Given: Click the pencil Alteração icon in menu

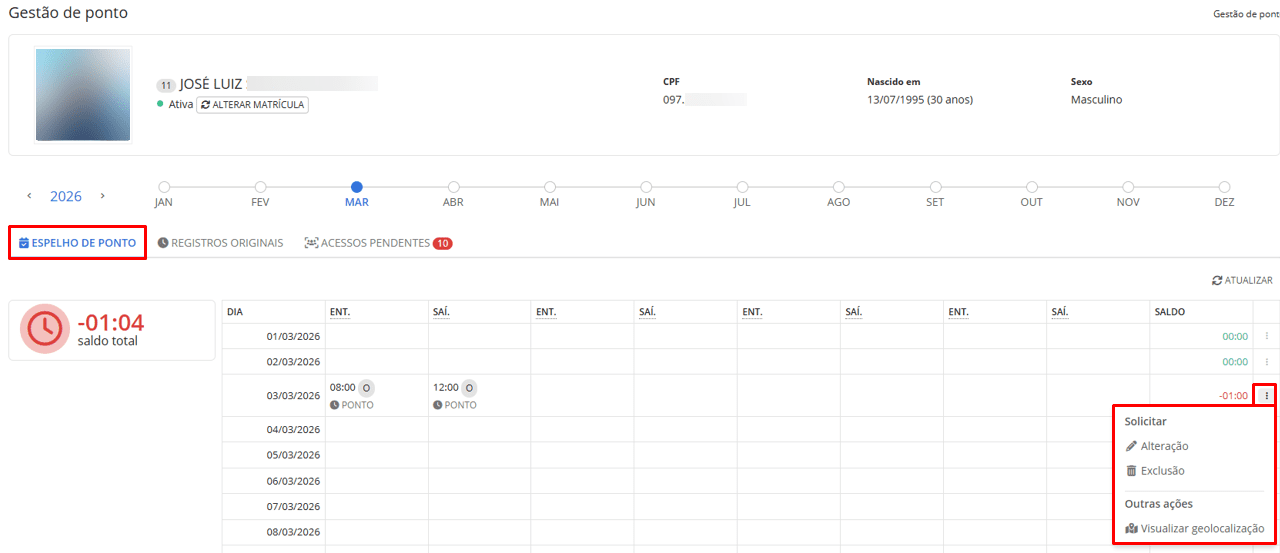Looking at the screenshot, I should click(x=1131, y=446).
